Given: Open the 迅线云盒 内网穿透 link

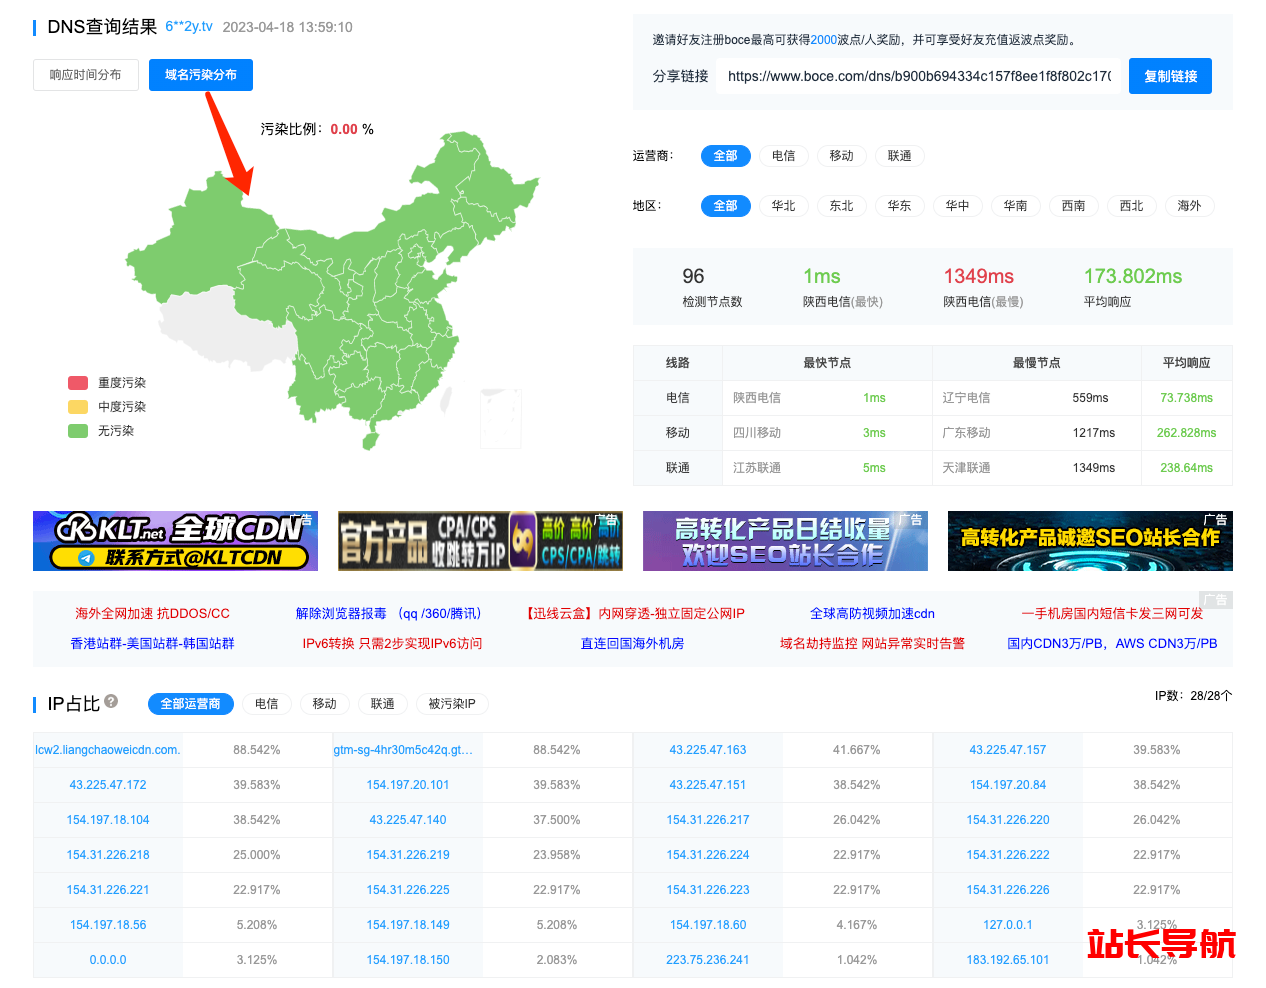Looking at the screenshot, I should click(x=635, y=614).
